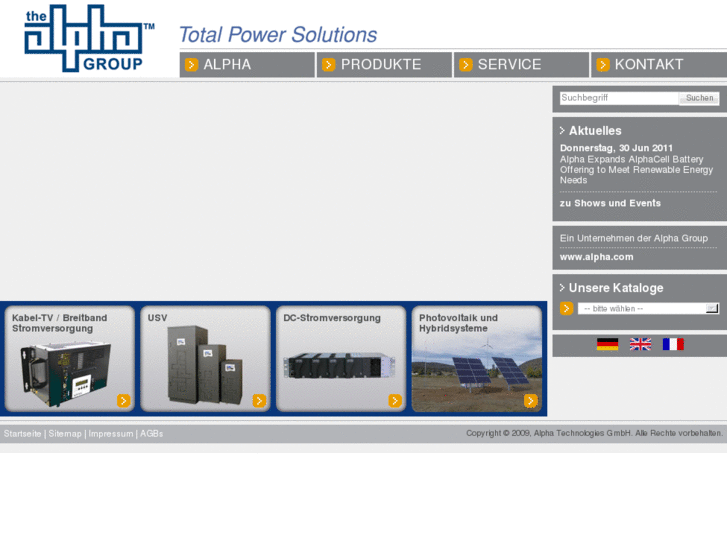Click orange arrow on Photovoltaik card

(x=530, y=400)
